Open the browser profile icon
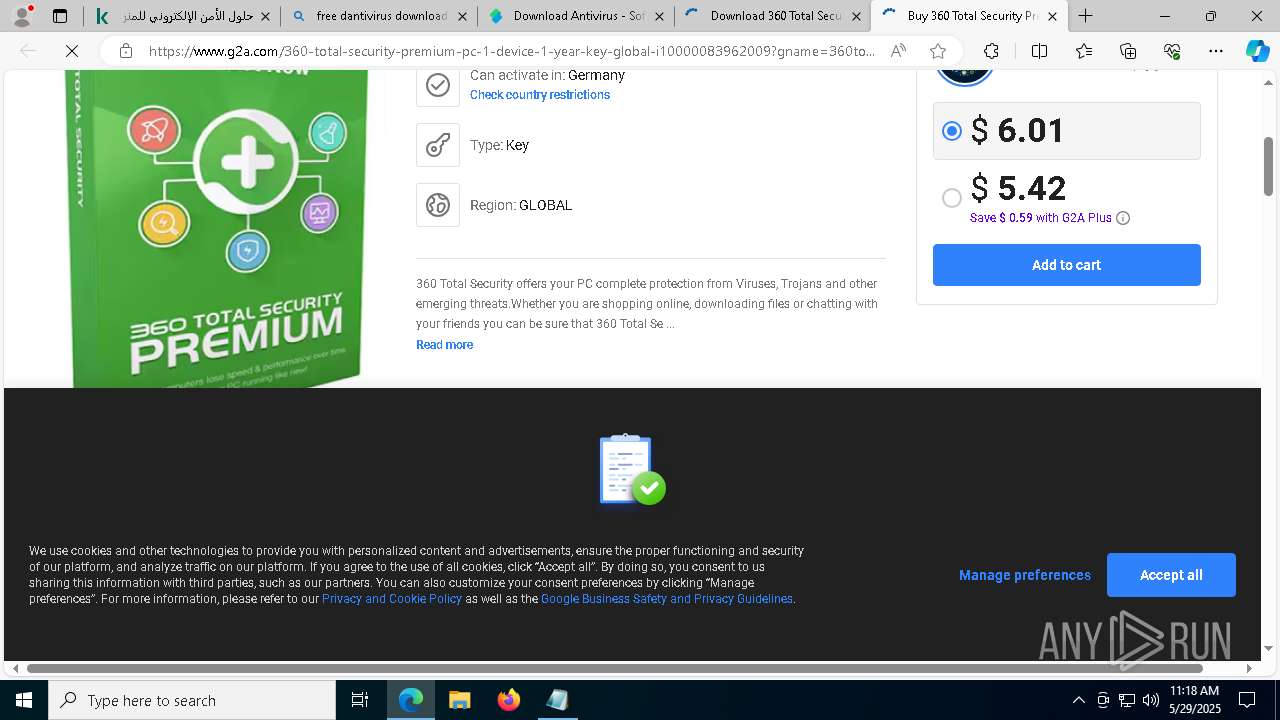 click(x=22, y=16)
